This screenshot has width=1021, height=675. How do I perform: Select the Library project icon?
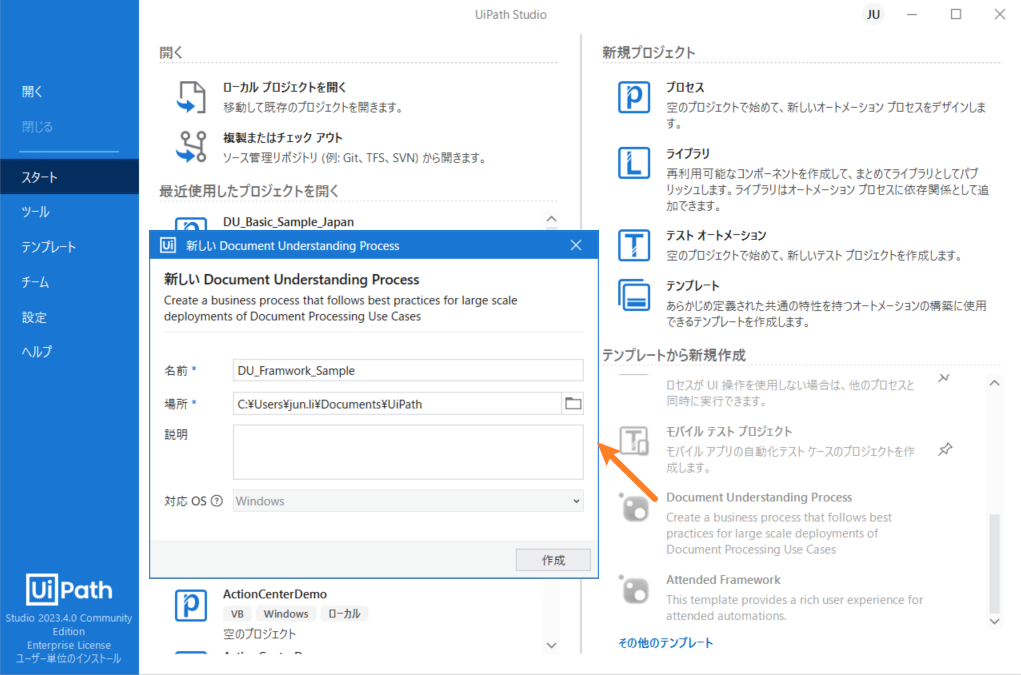[x=634, y=163]
